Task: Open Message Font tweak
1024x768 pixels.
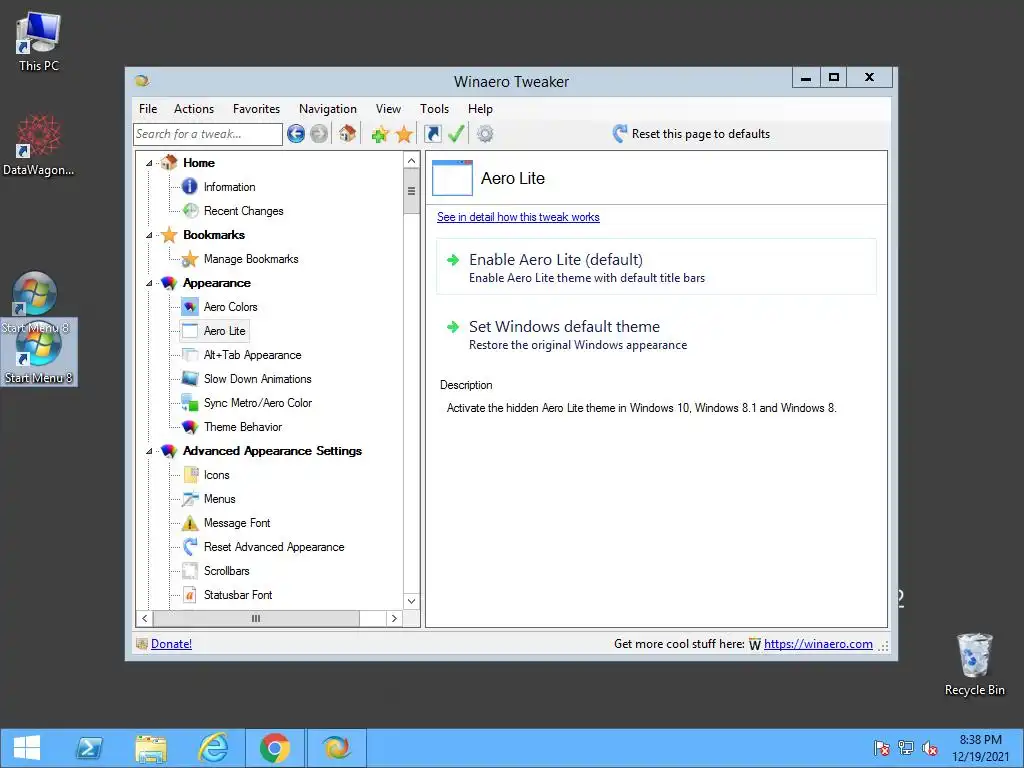Action: click(x=236, y=523)
